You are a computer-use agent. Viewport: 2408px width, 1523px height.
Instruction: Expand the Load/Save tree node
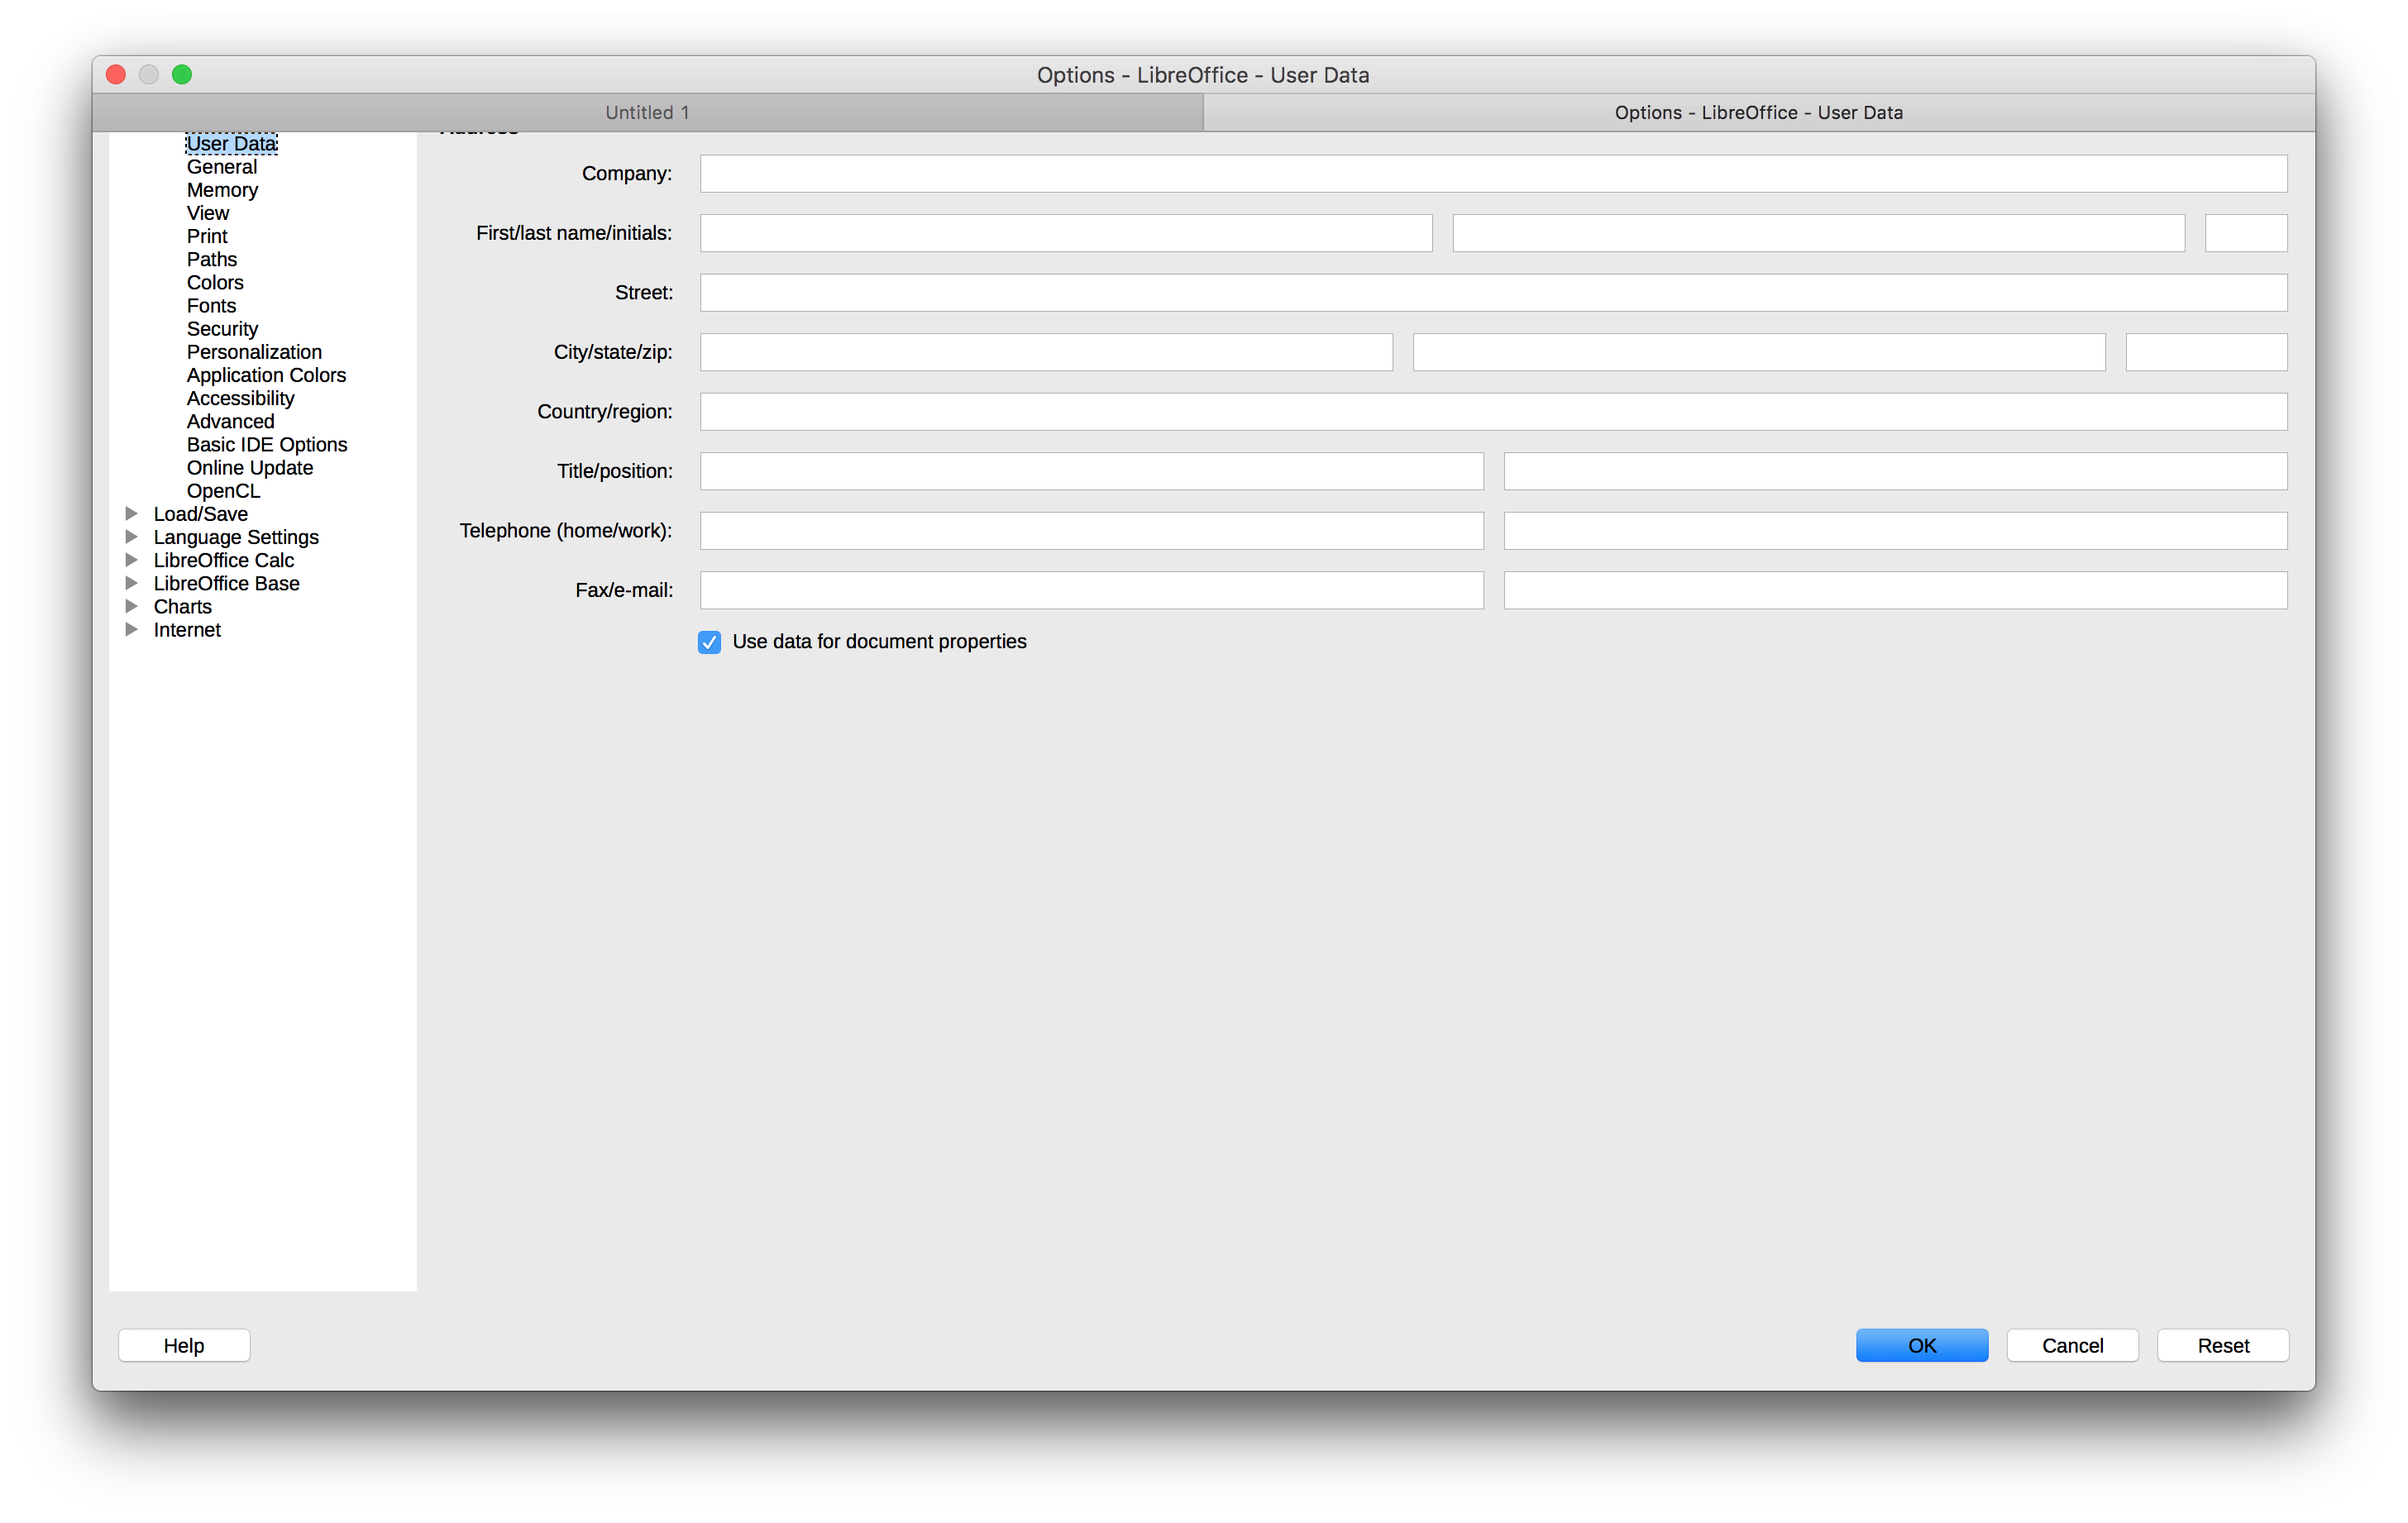(x=131, y=514)
